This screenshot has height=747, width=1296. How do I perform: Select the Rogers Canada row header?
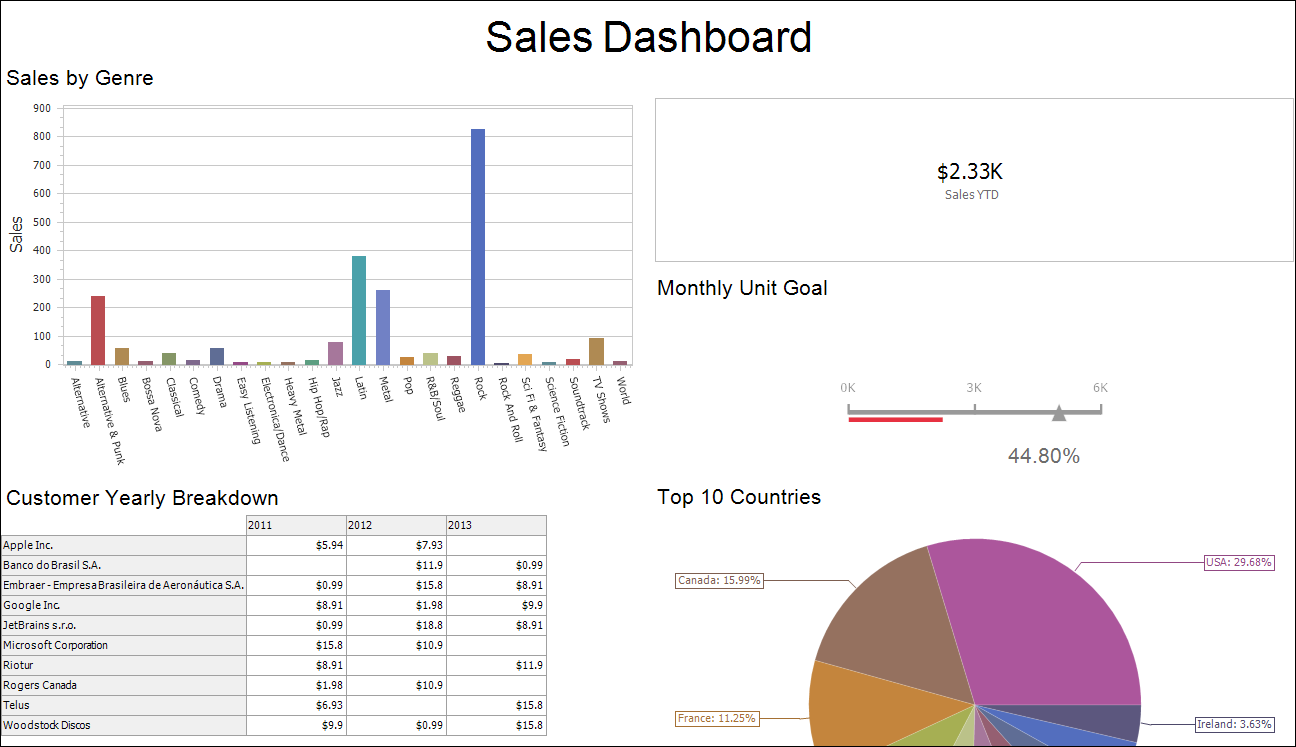(123, 685)
